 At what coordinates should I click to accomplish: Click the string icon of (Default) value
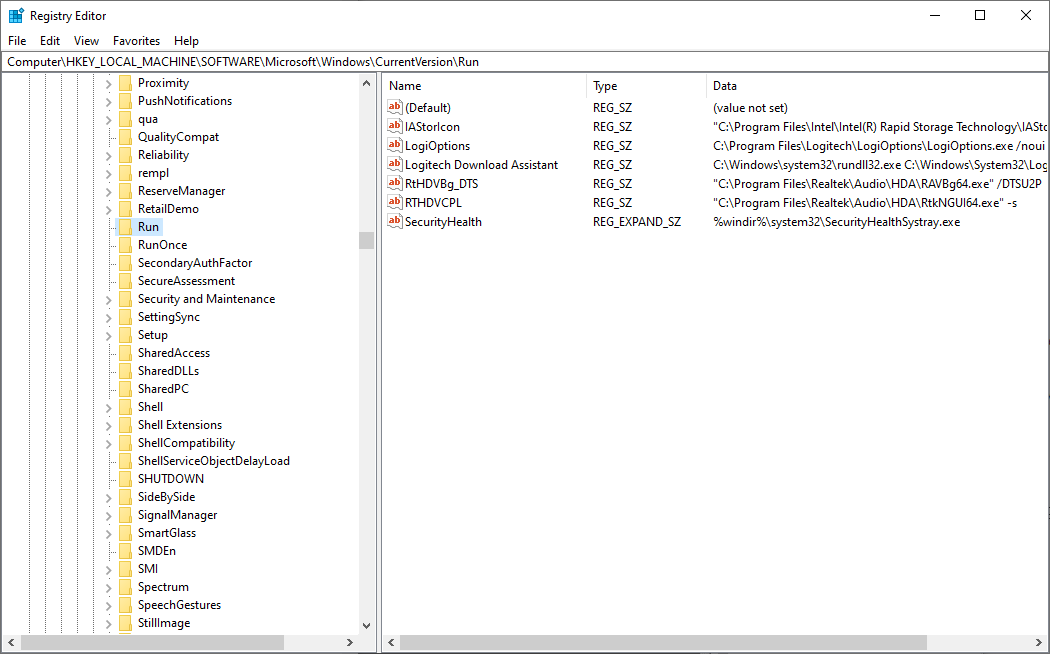(395, 107)
